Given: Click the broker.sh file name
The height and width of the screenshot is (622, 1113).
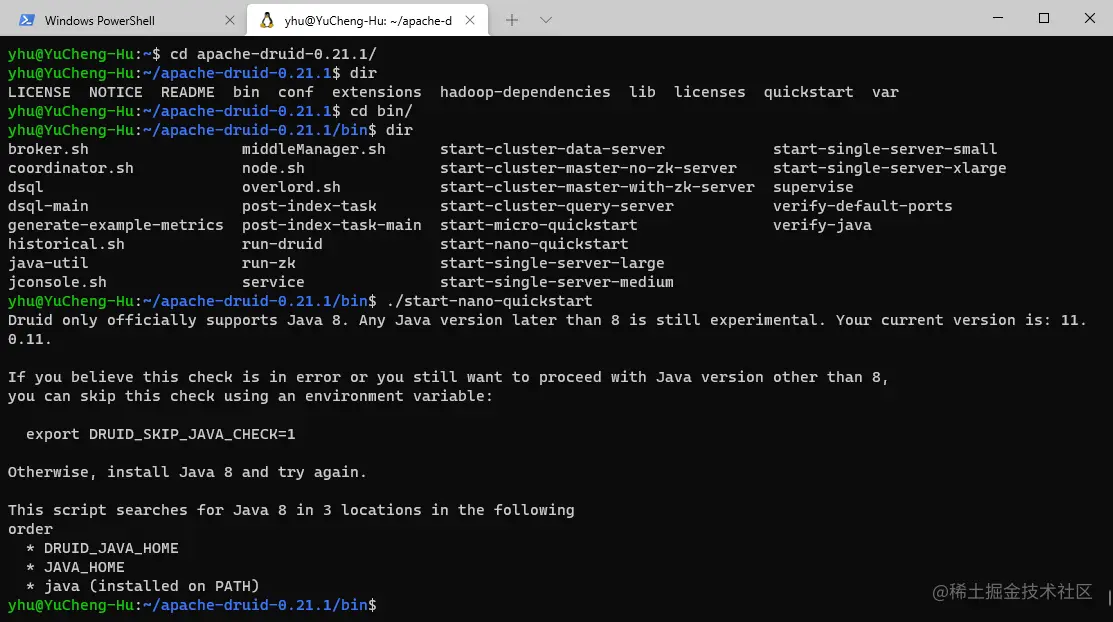Looking at the screenshot, I should point(48,149).
